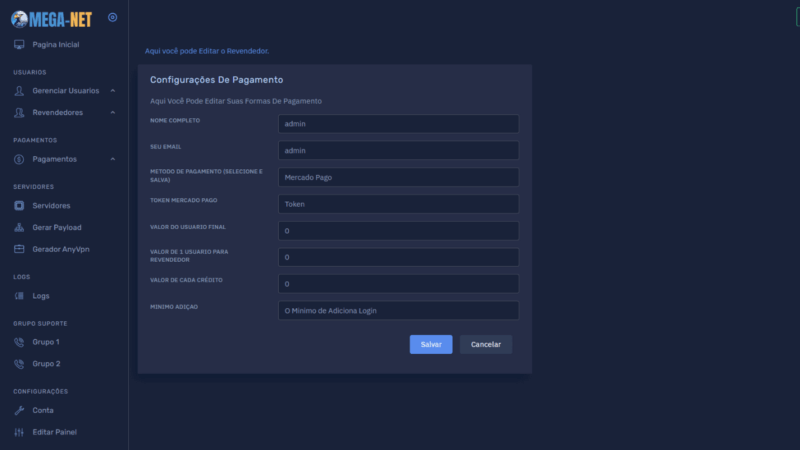Click the Pagamentos label under Pagamentos section

55,159
